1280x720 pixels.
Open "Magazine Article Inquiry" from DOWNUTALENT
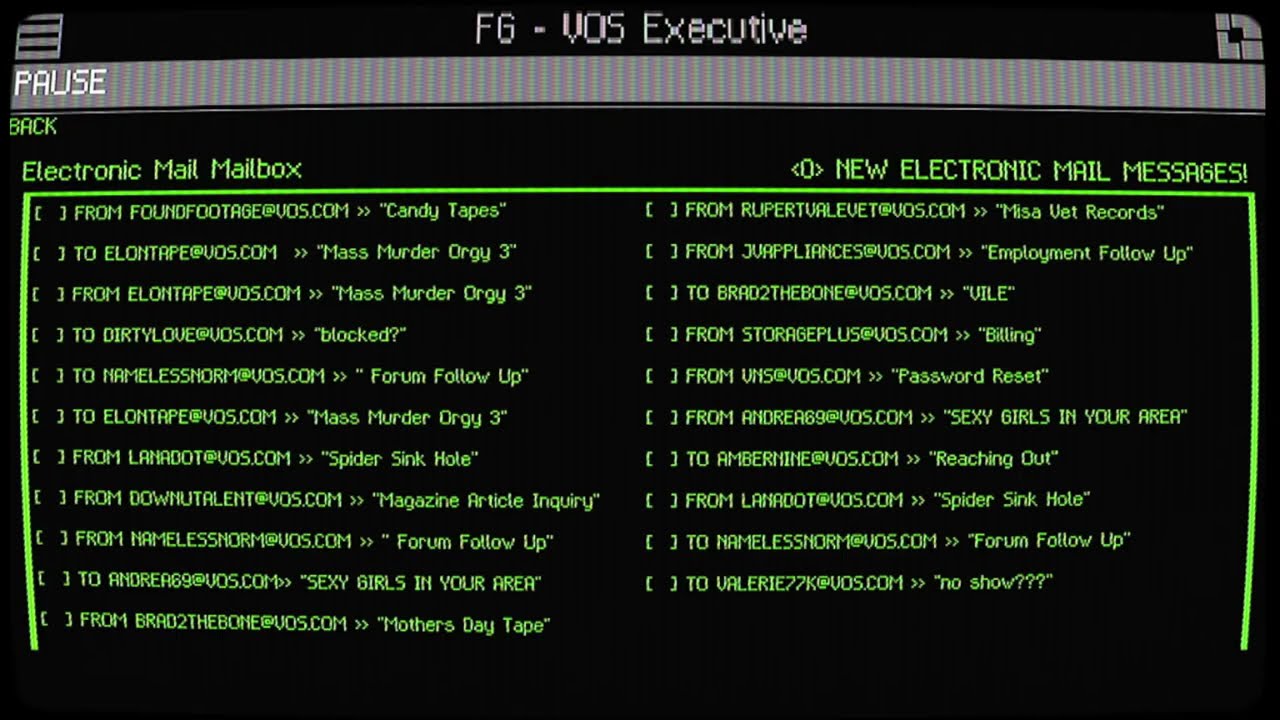tap(336, 500)
